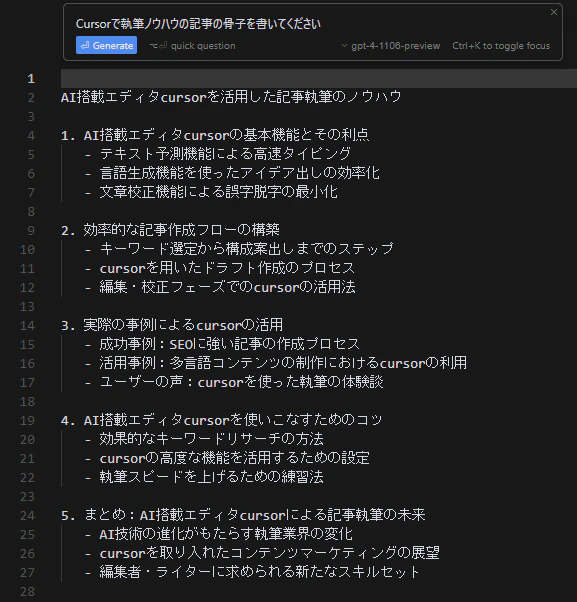Click line number 18 in the gutter
The image size is (577, 602).
27,402
